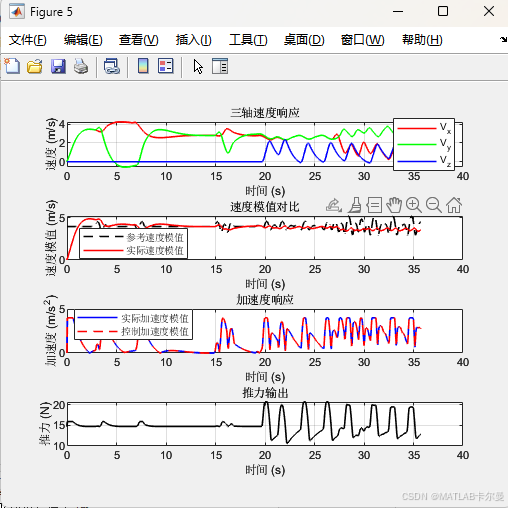
Task: Open the 插入(I) menu
Action: coord(194,40)
